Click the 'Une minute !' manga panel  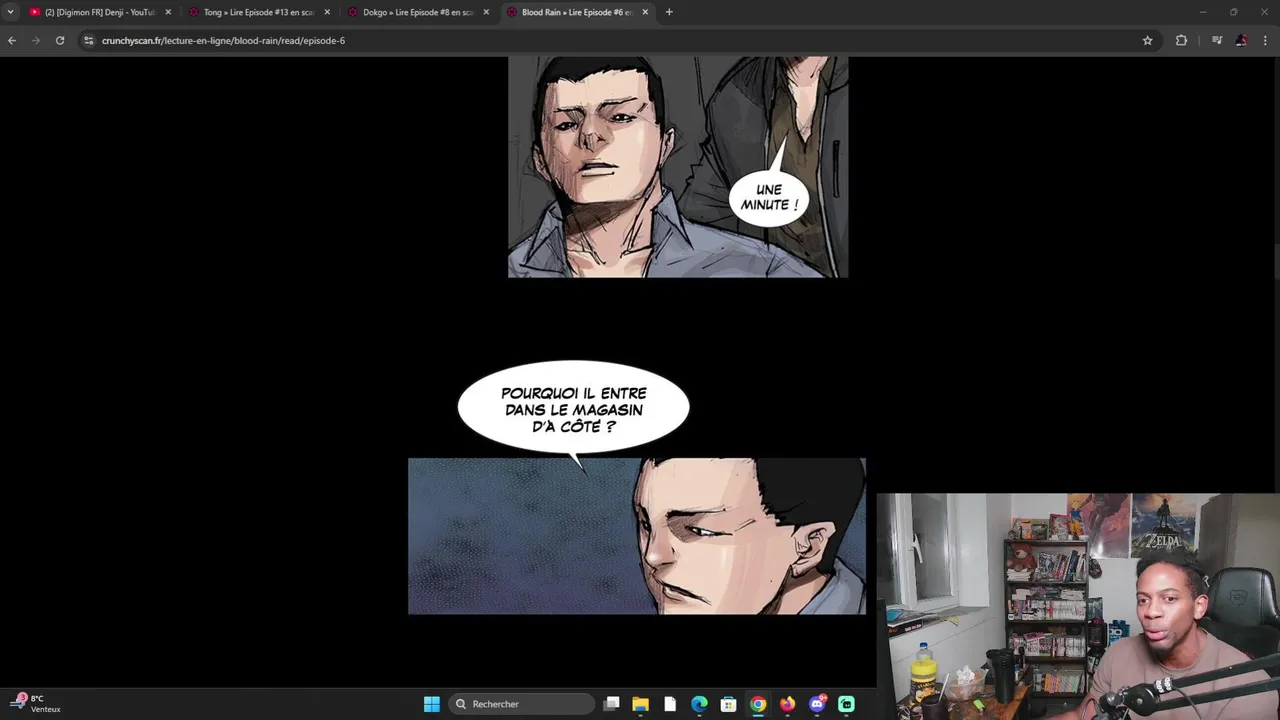click(678, 167)
